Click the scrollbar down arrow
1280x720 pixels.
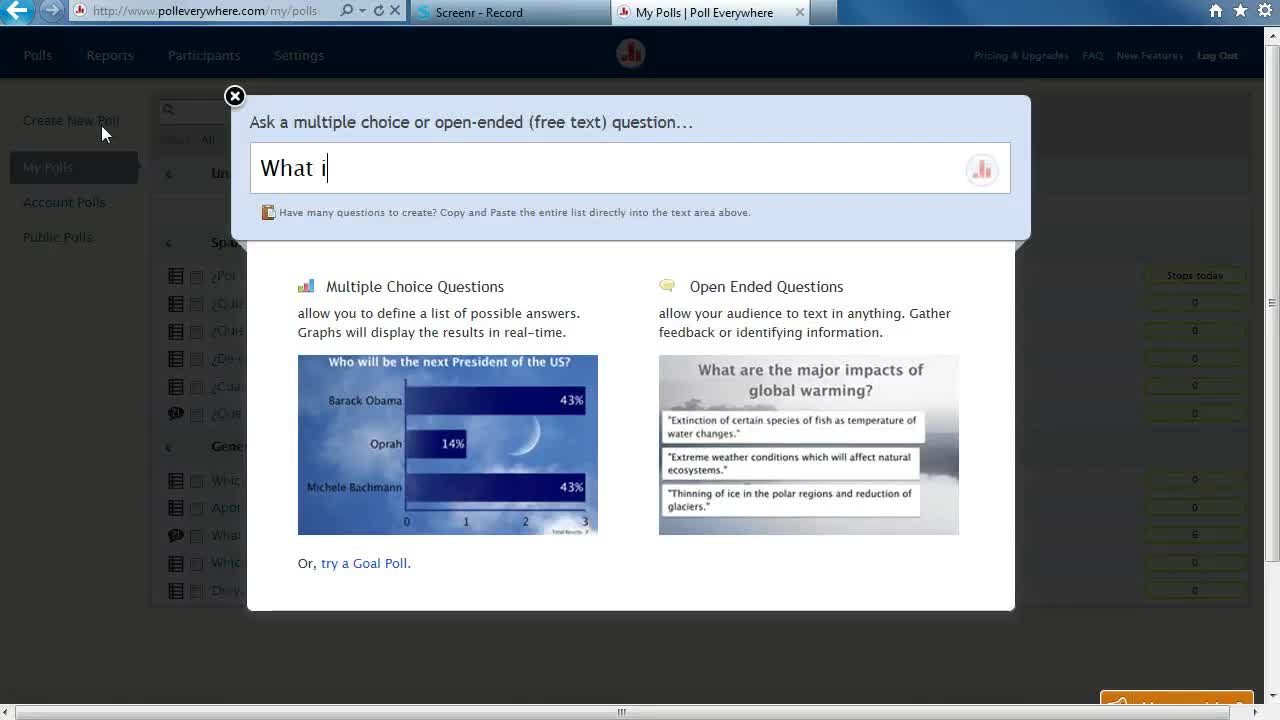1272,695
